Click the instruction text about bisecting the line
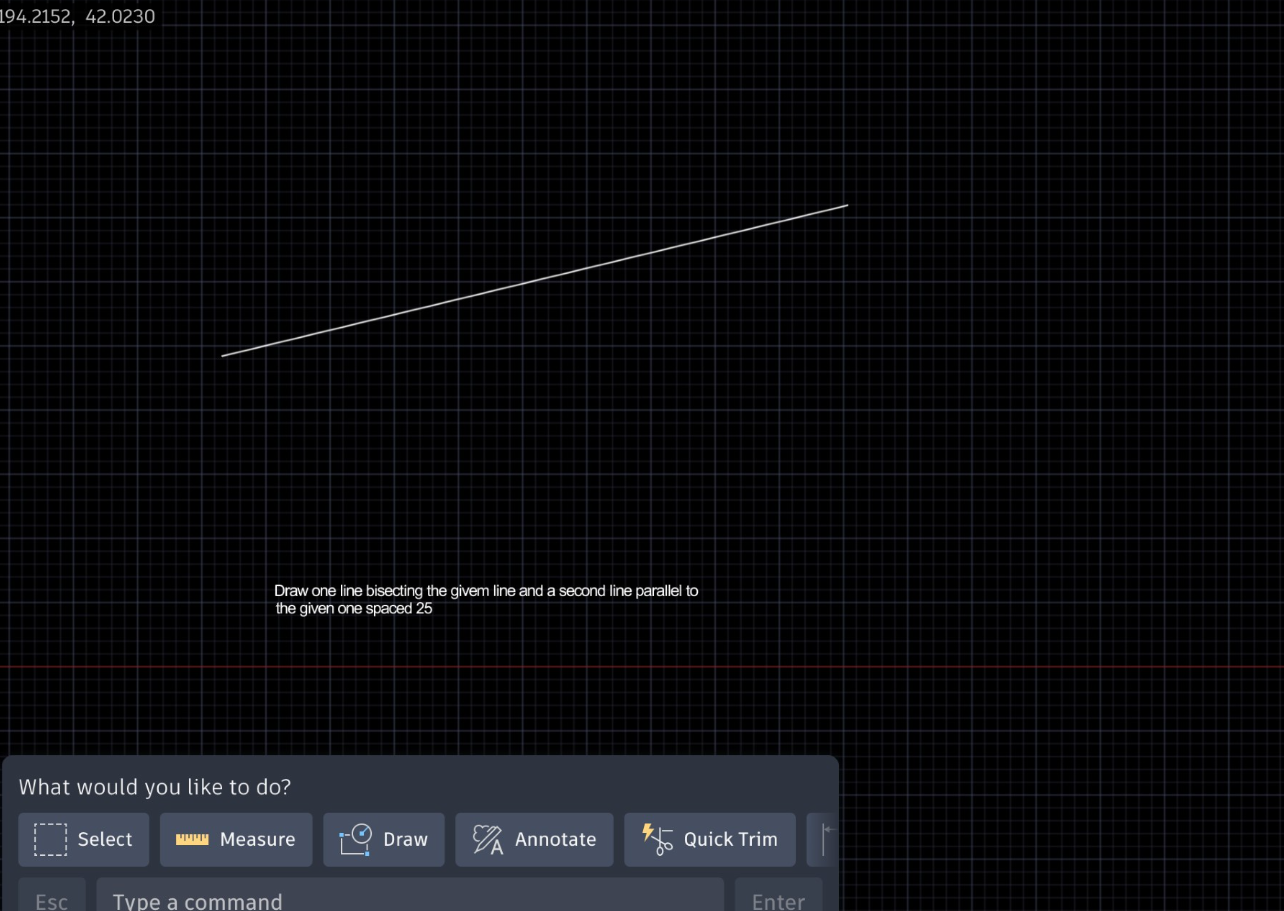The image size is (1284, 911). pos(486,598)
